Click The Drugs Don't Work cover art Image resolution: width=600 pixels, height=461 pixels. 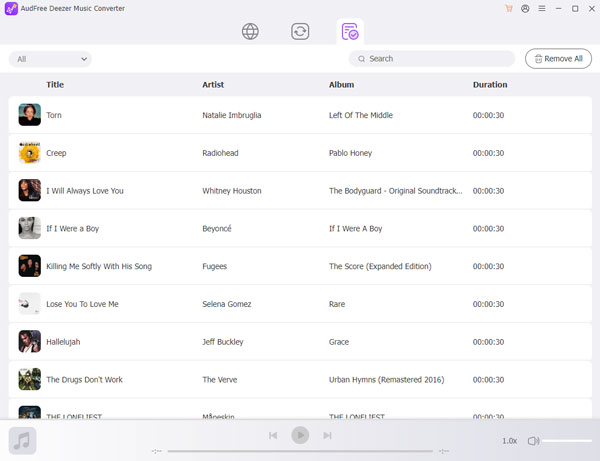[29, 379]
